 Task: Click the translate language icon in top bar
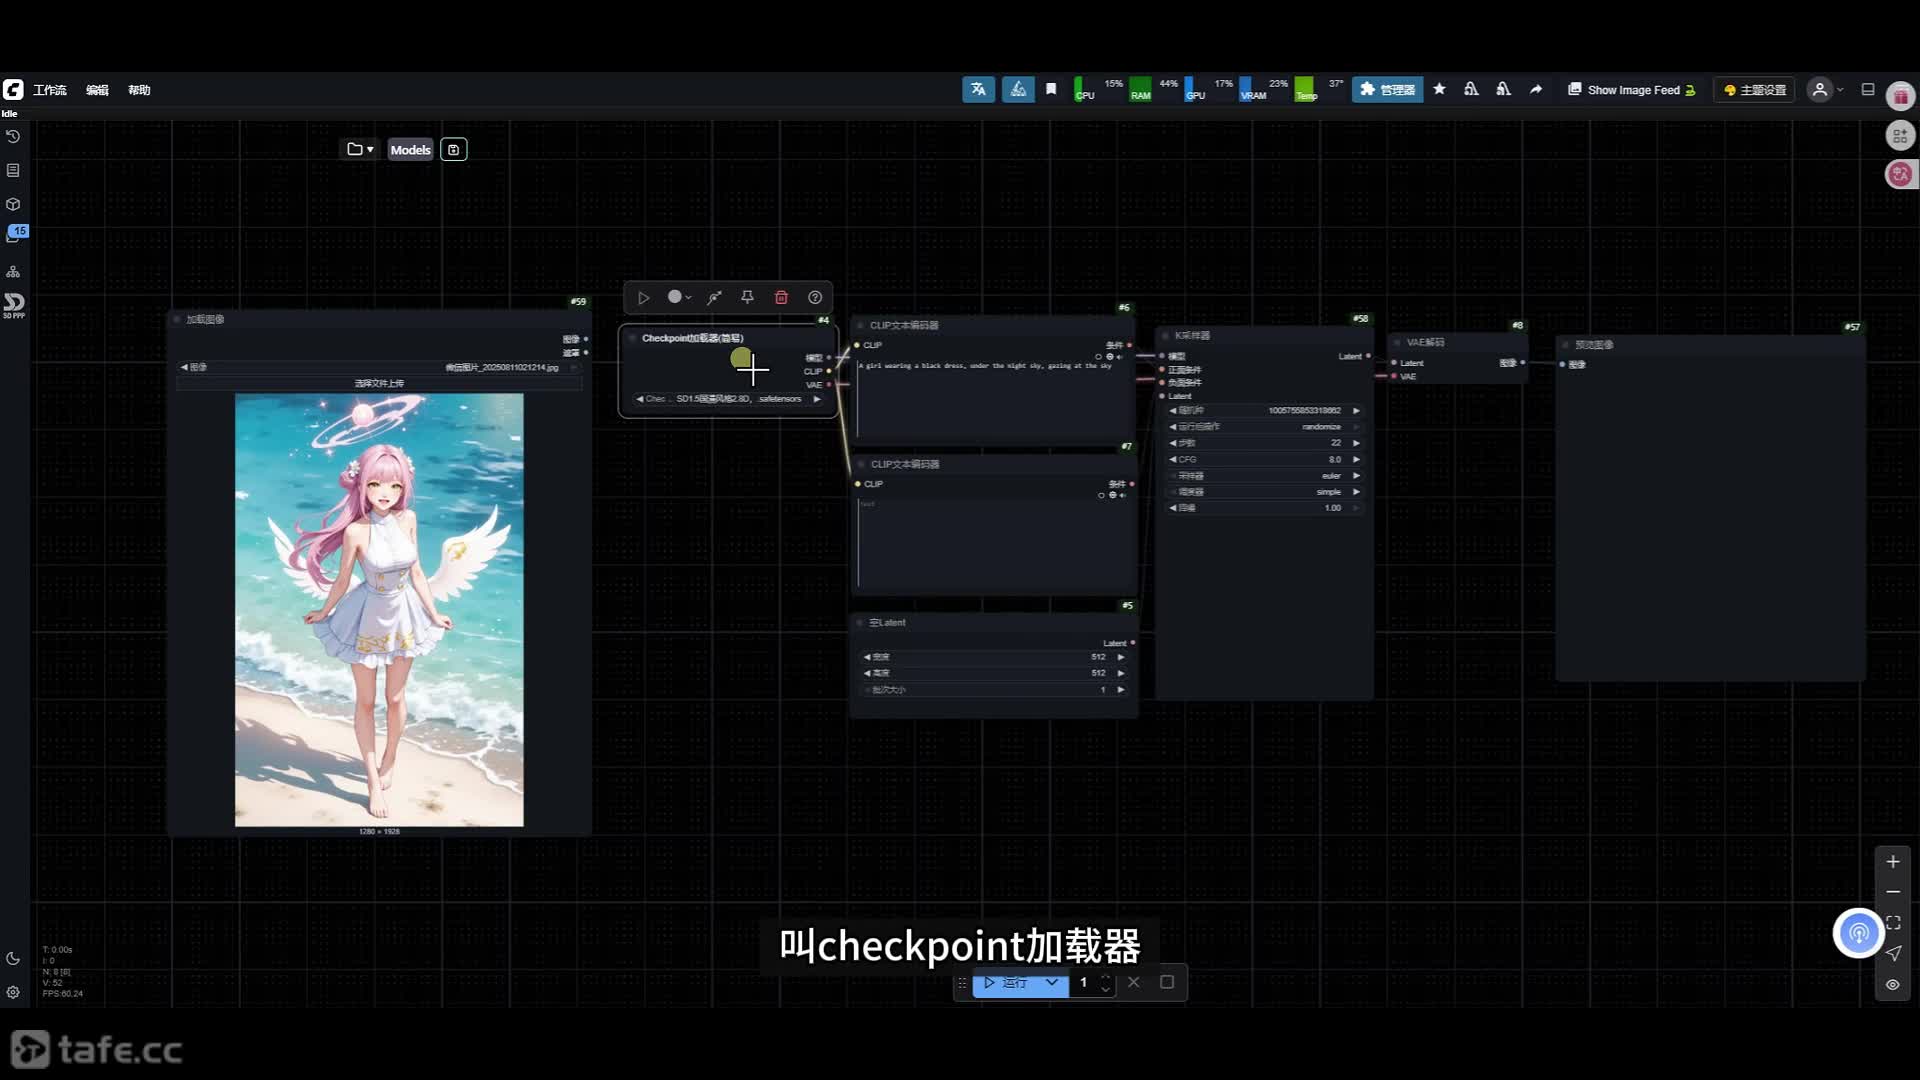click(x=978, y=90)
